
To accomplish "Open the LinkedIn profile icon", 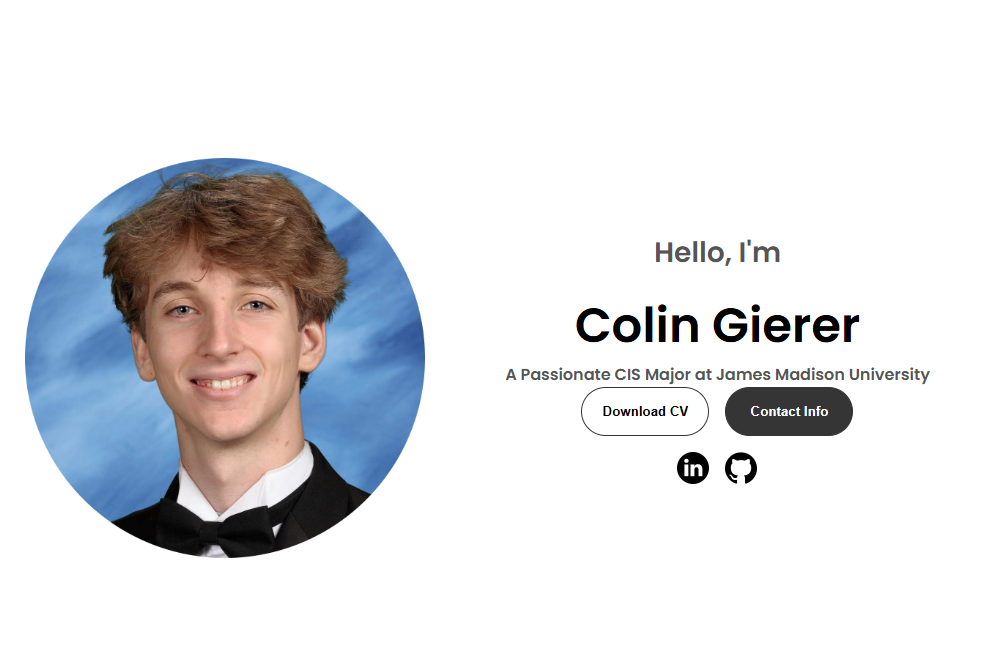I will (x=692, y=468).
